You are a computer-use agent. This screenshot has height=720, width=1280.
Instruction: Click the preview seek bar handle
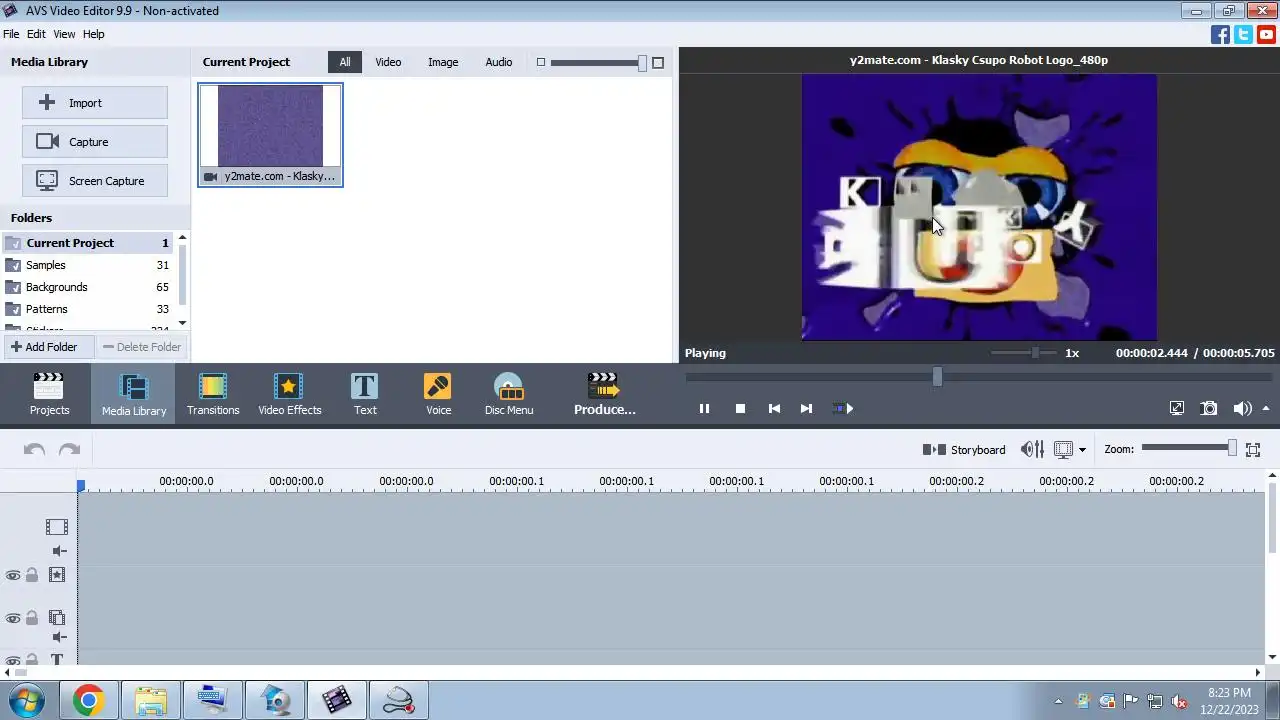point(937,377)
